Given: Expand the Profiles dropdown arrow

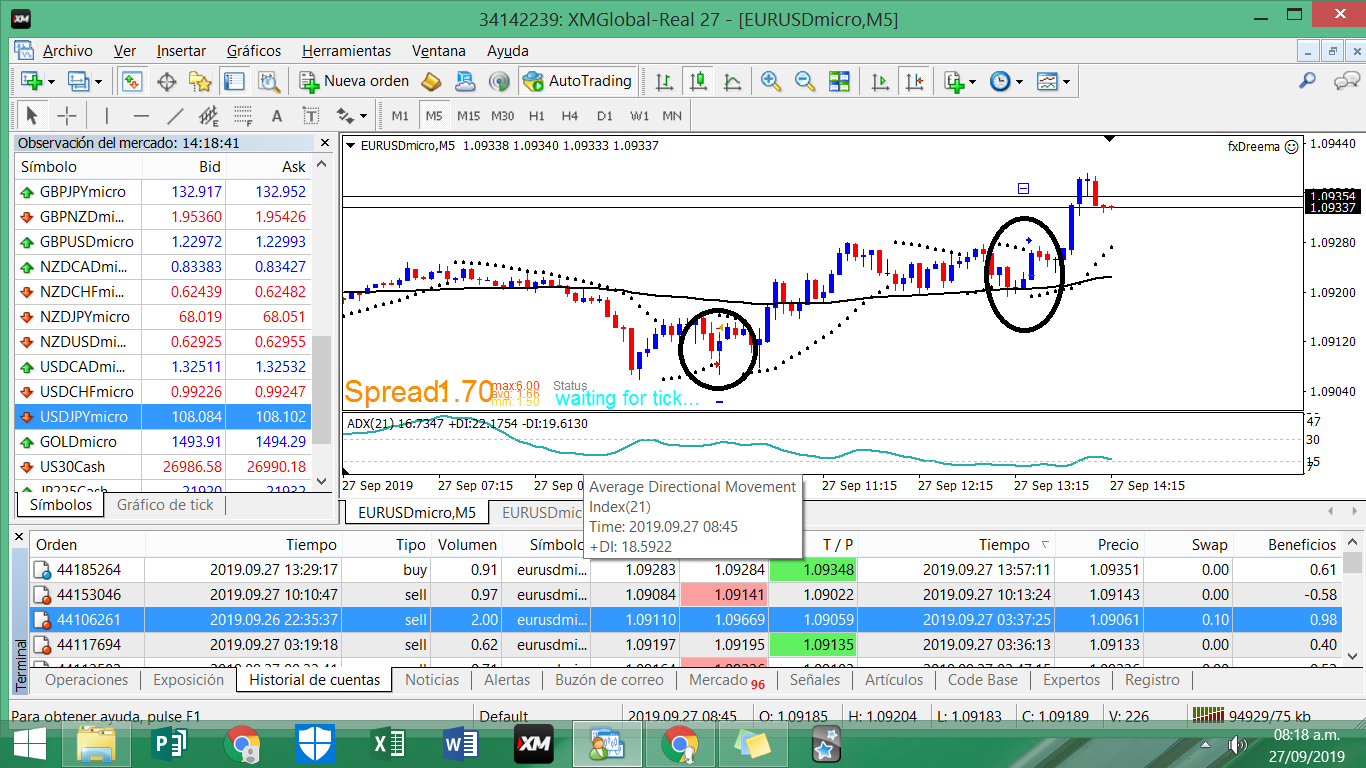Looking at the screenshot, I should point(98,82).
